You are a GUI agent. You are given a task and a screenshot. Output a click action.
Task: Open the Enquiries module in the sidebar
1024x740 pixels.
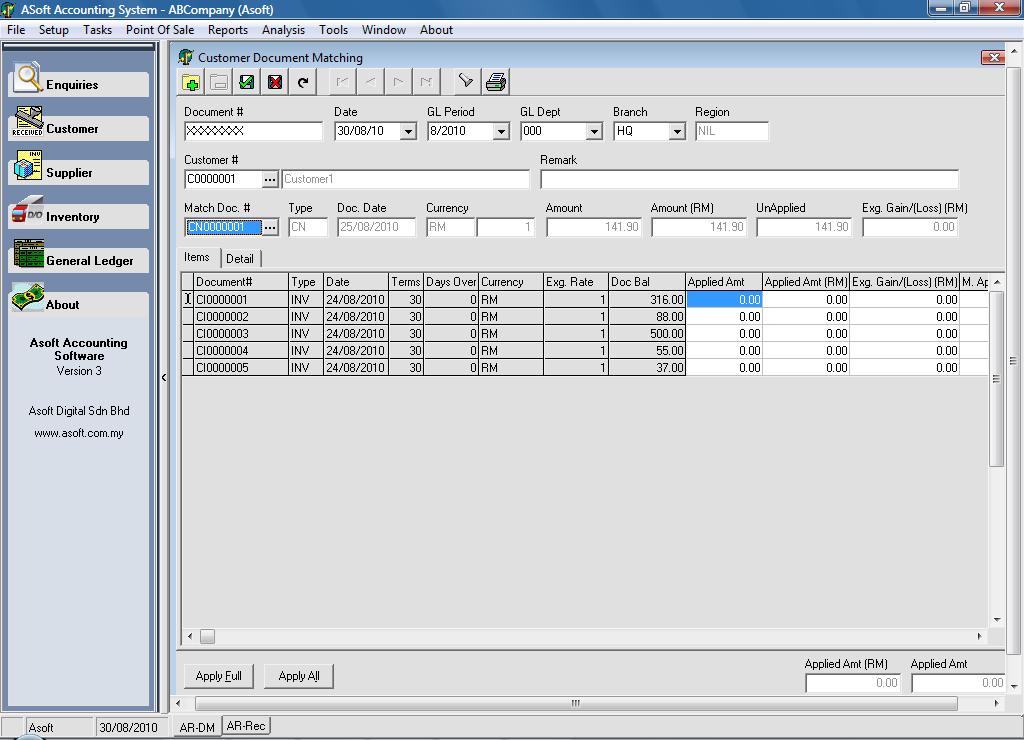click(78, 84)
